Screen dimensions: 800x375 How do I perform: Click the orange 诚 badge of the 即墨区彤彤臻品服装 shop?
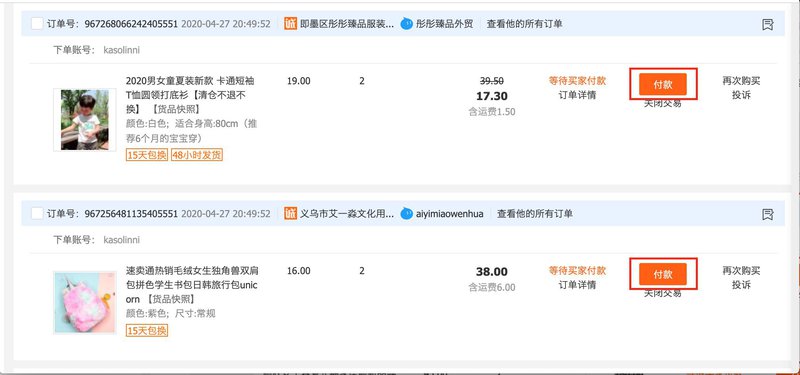coord(290,23)
